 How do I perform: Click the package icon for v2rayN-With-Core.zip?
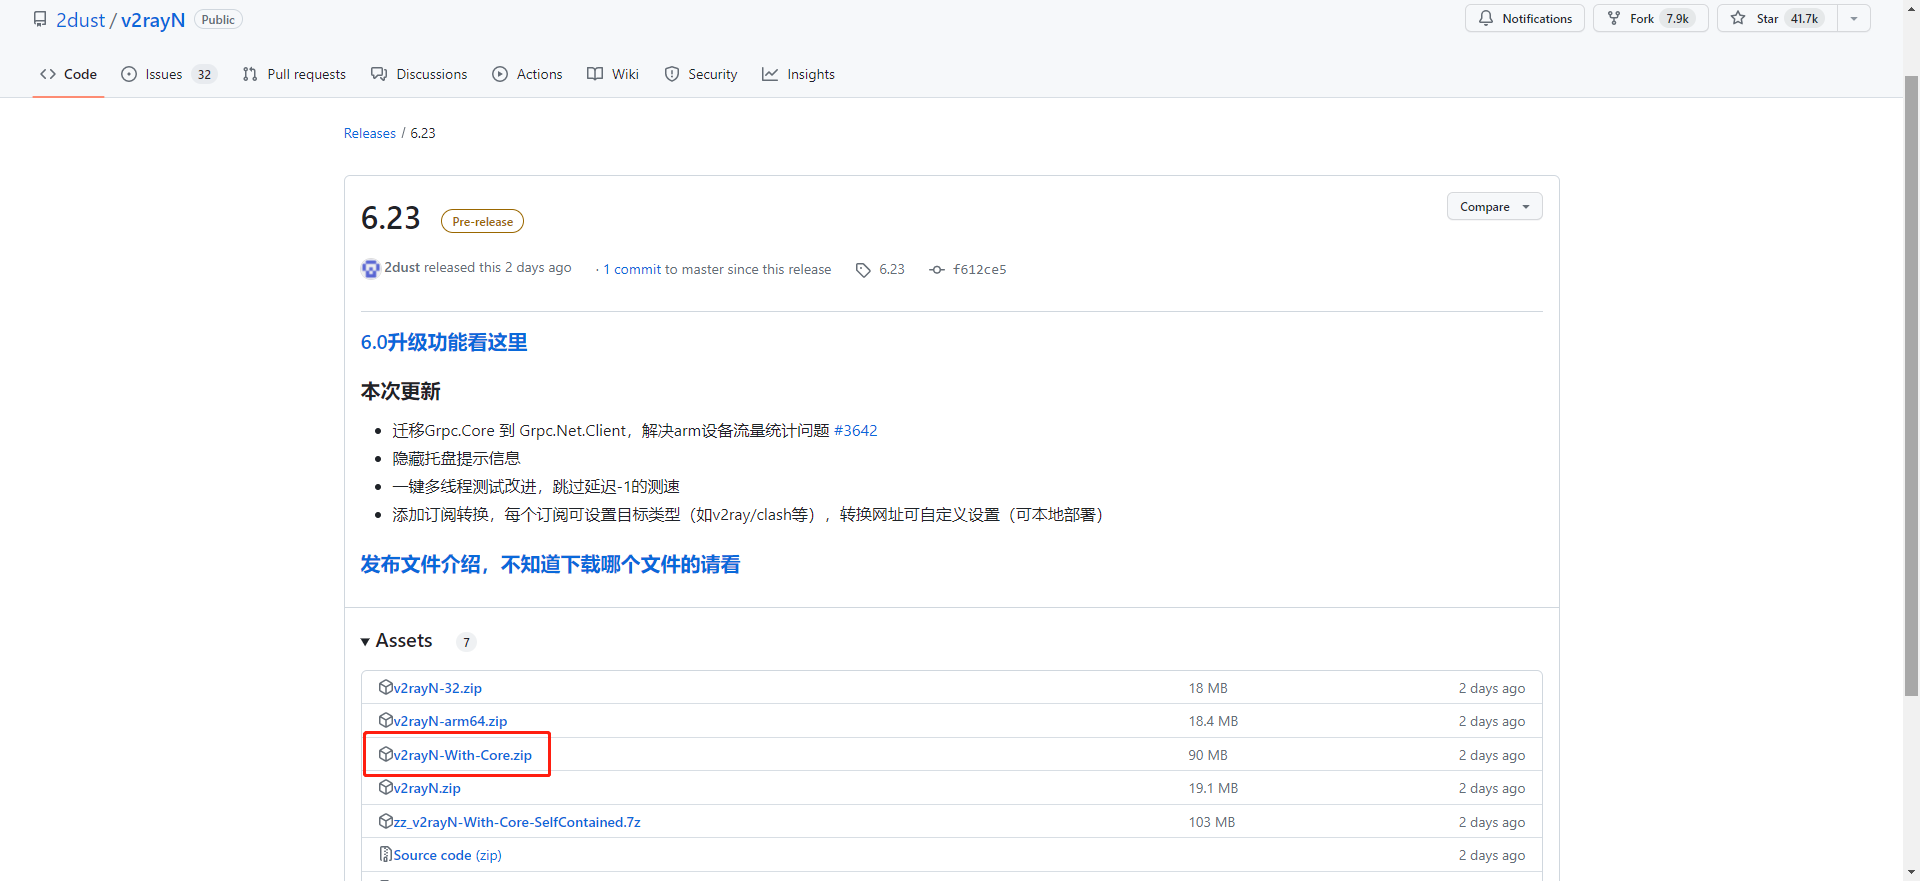click(385, 754)
